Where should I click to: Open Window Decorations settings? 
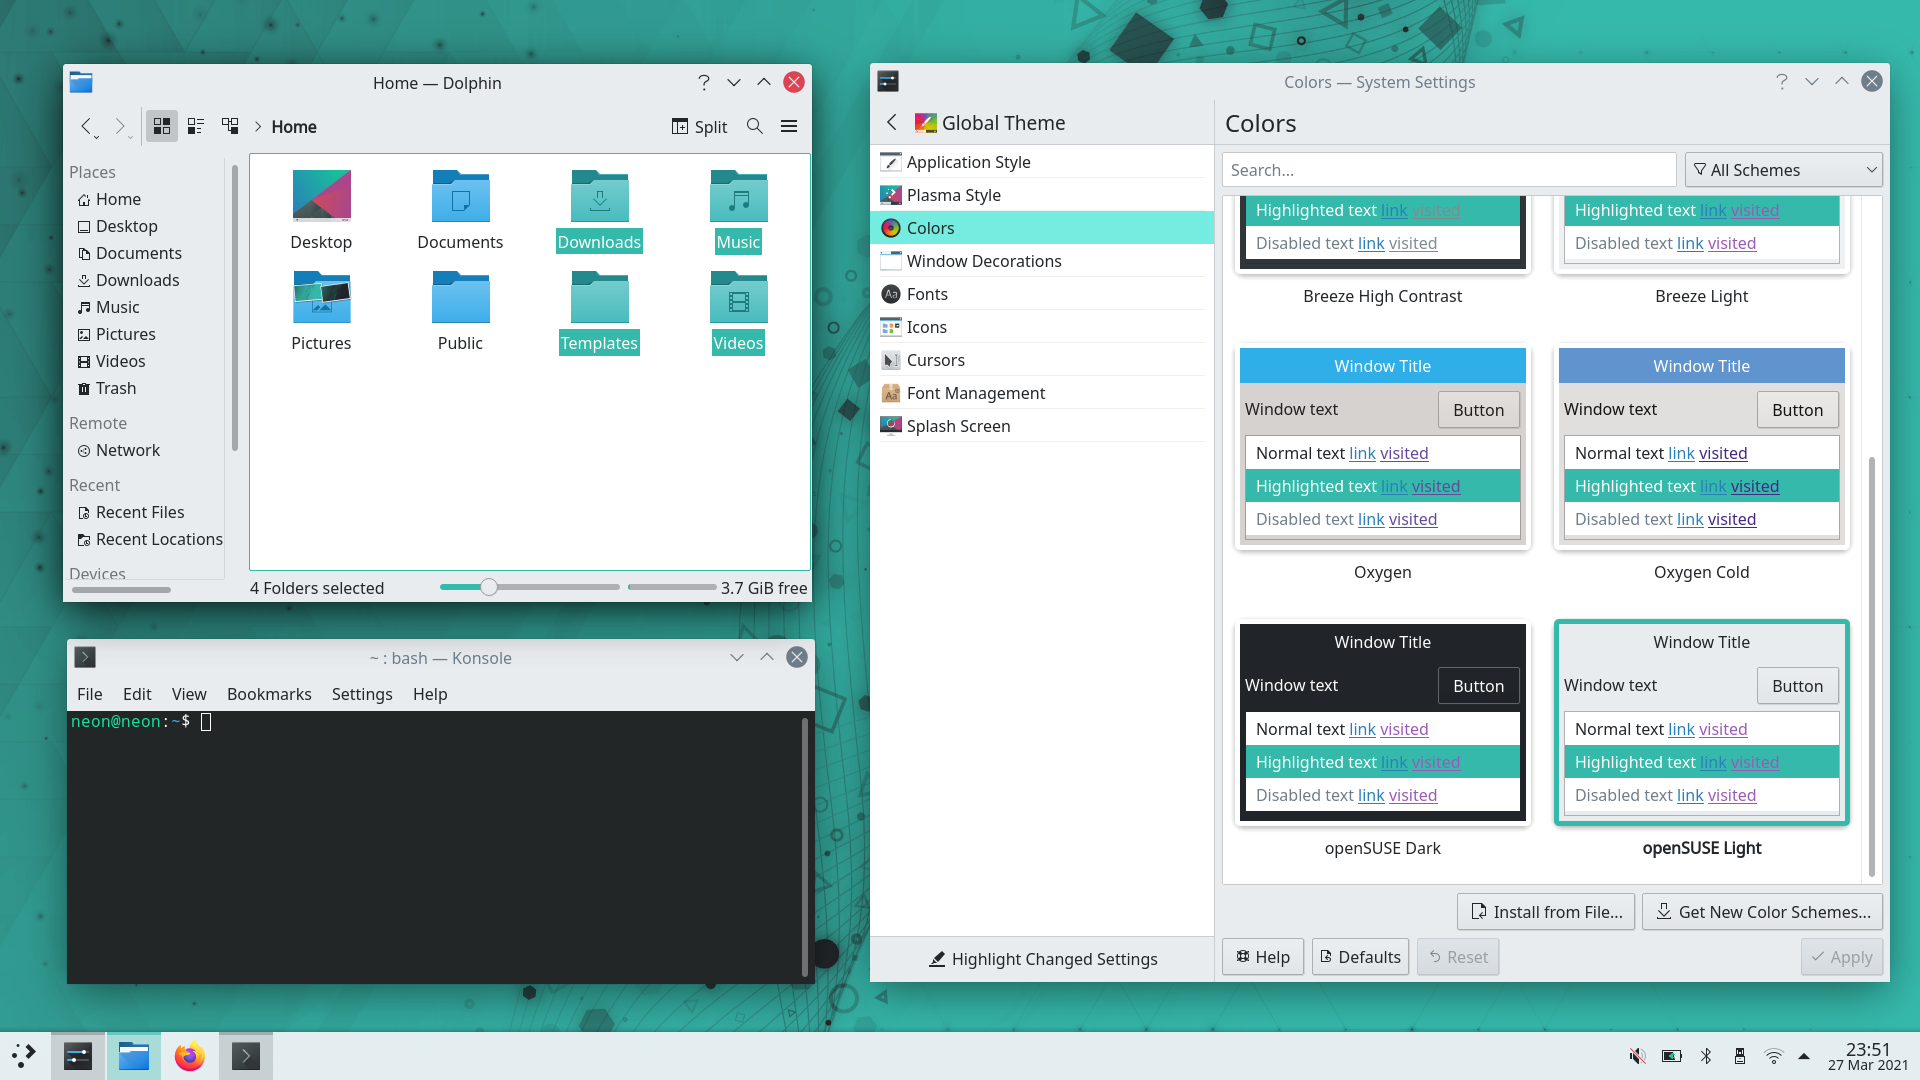tap(1042, 261)
